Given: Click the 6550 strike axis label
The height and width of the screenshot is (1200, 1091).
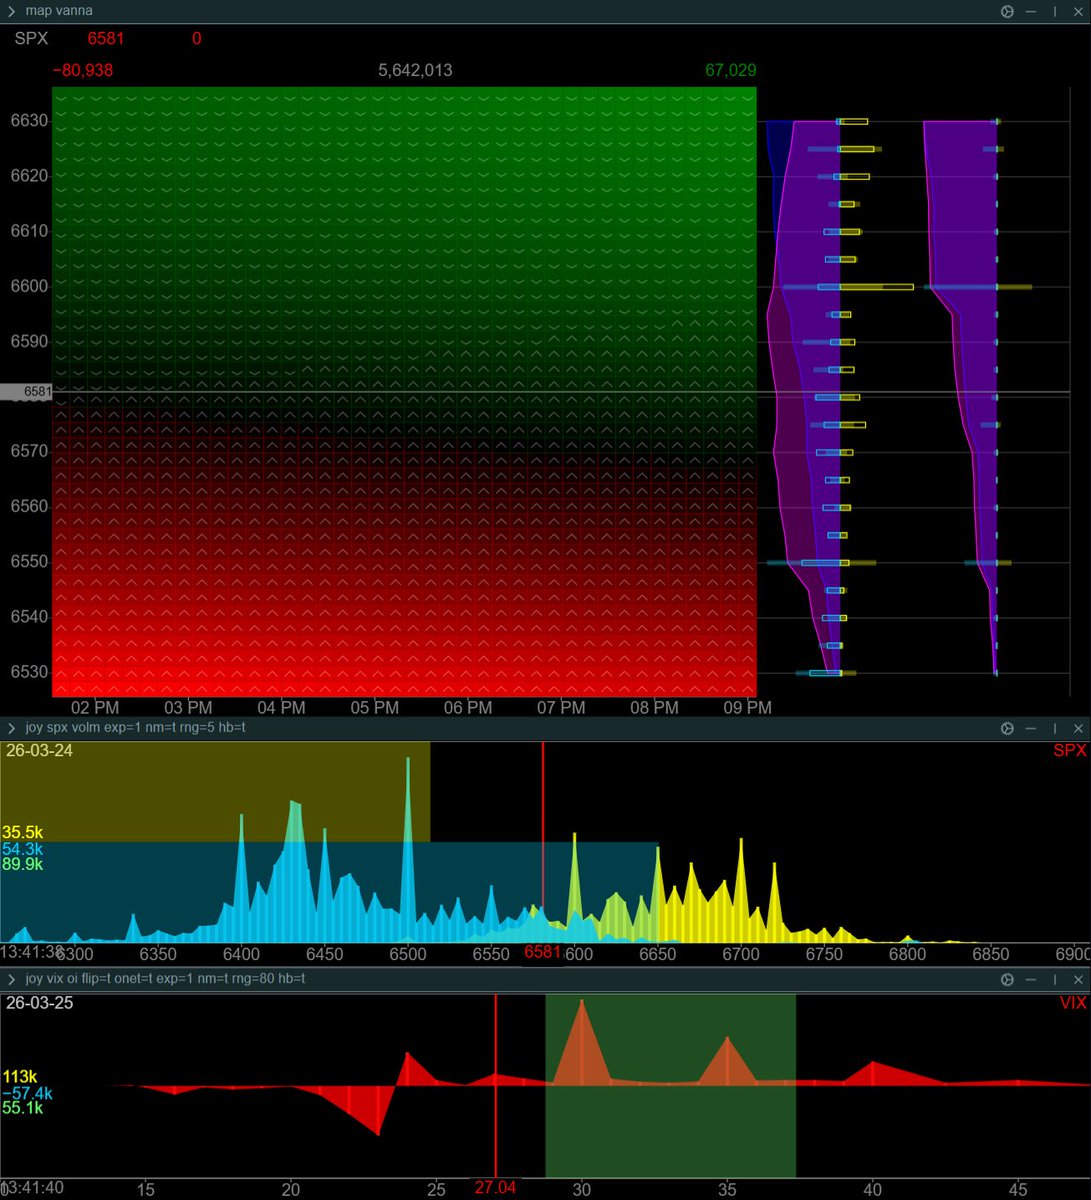Looking at the screenshot, I should [29, 562].
